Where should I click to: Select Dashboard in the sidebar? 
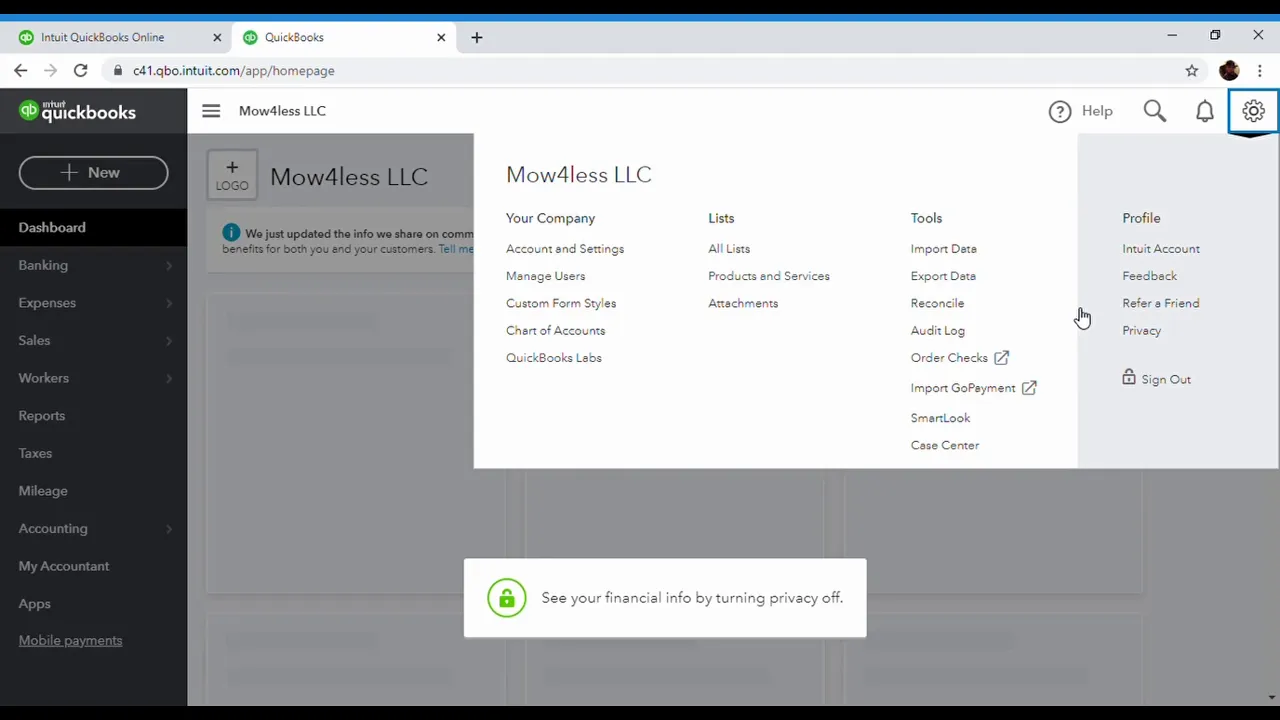click(x=93, y=227)
